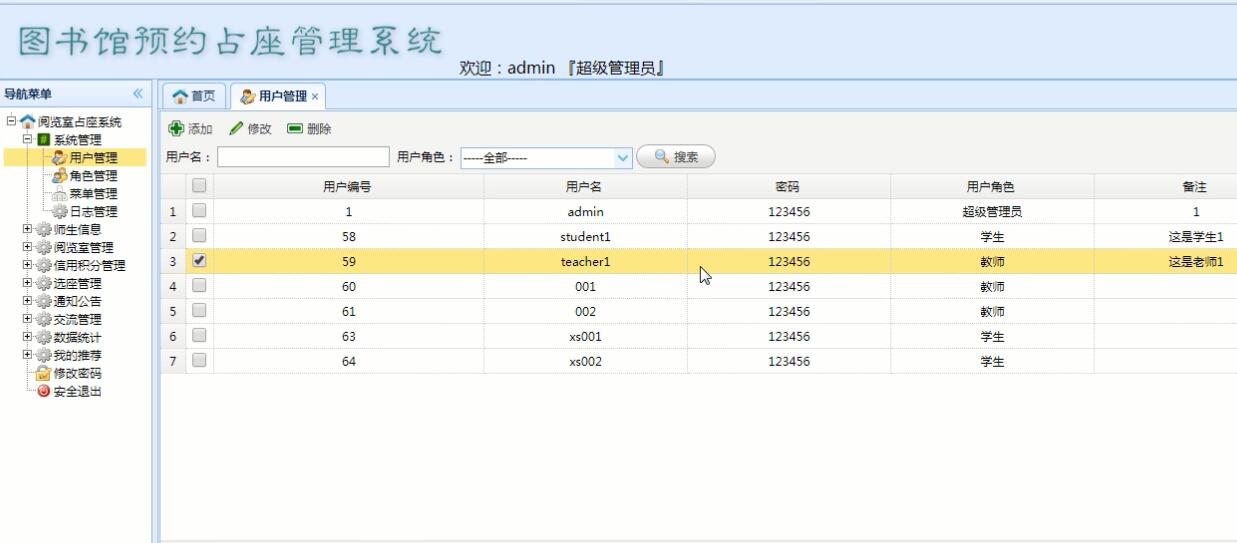Click the 修改 edit button label
Image resolution: width=1237 pixels, height=543 pixels.
[260, 129]
